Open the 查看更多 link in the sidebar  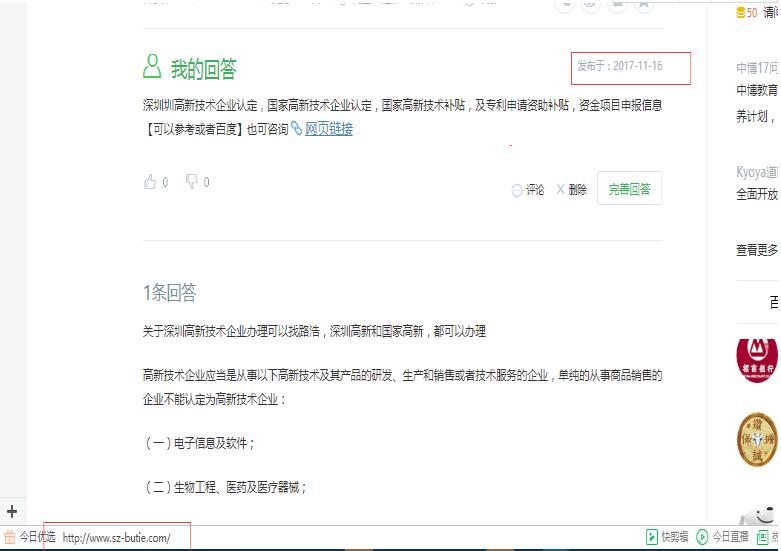pos(757,250)
